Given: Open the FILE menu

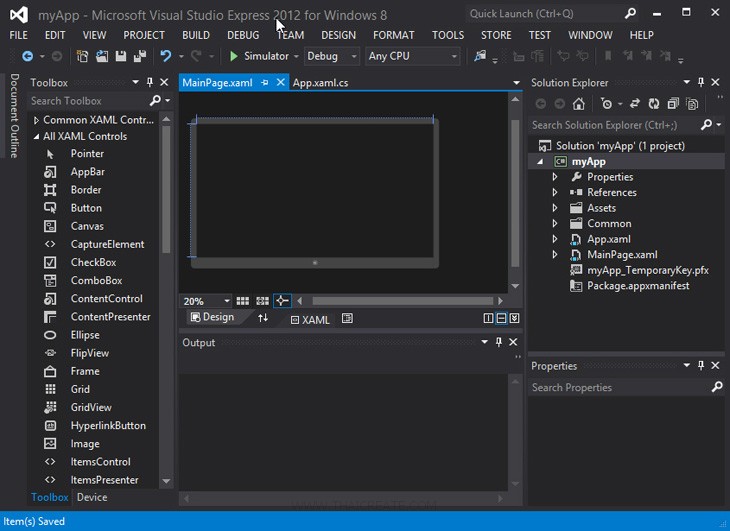Looking at the screenshot, I should (x=19, y=35).
